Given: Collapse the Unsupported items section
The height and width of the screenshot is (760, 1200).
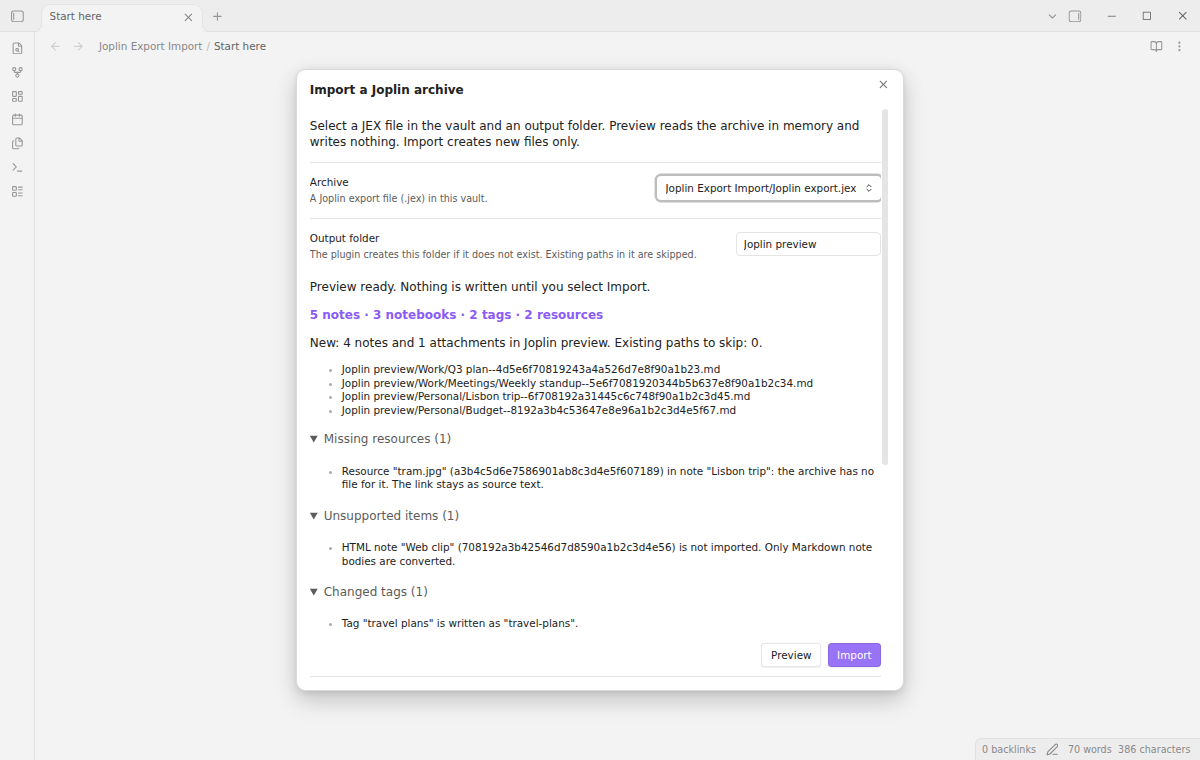Looking at the screenshot, I should (x=384, y=516).
